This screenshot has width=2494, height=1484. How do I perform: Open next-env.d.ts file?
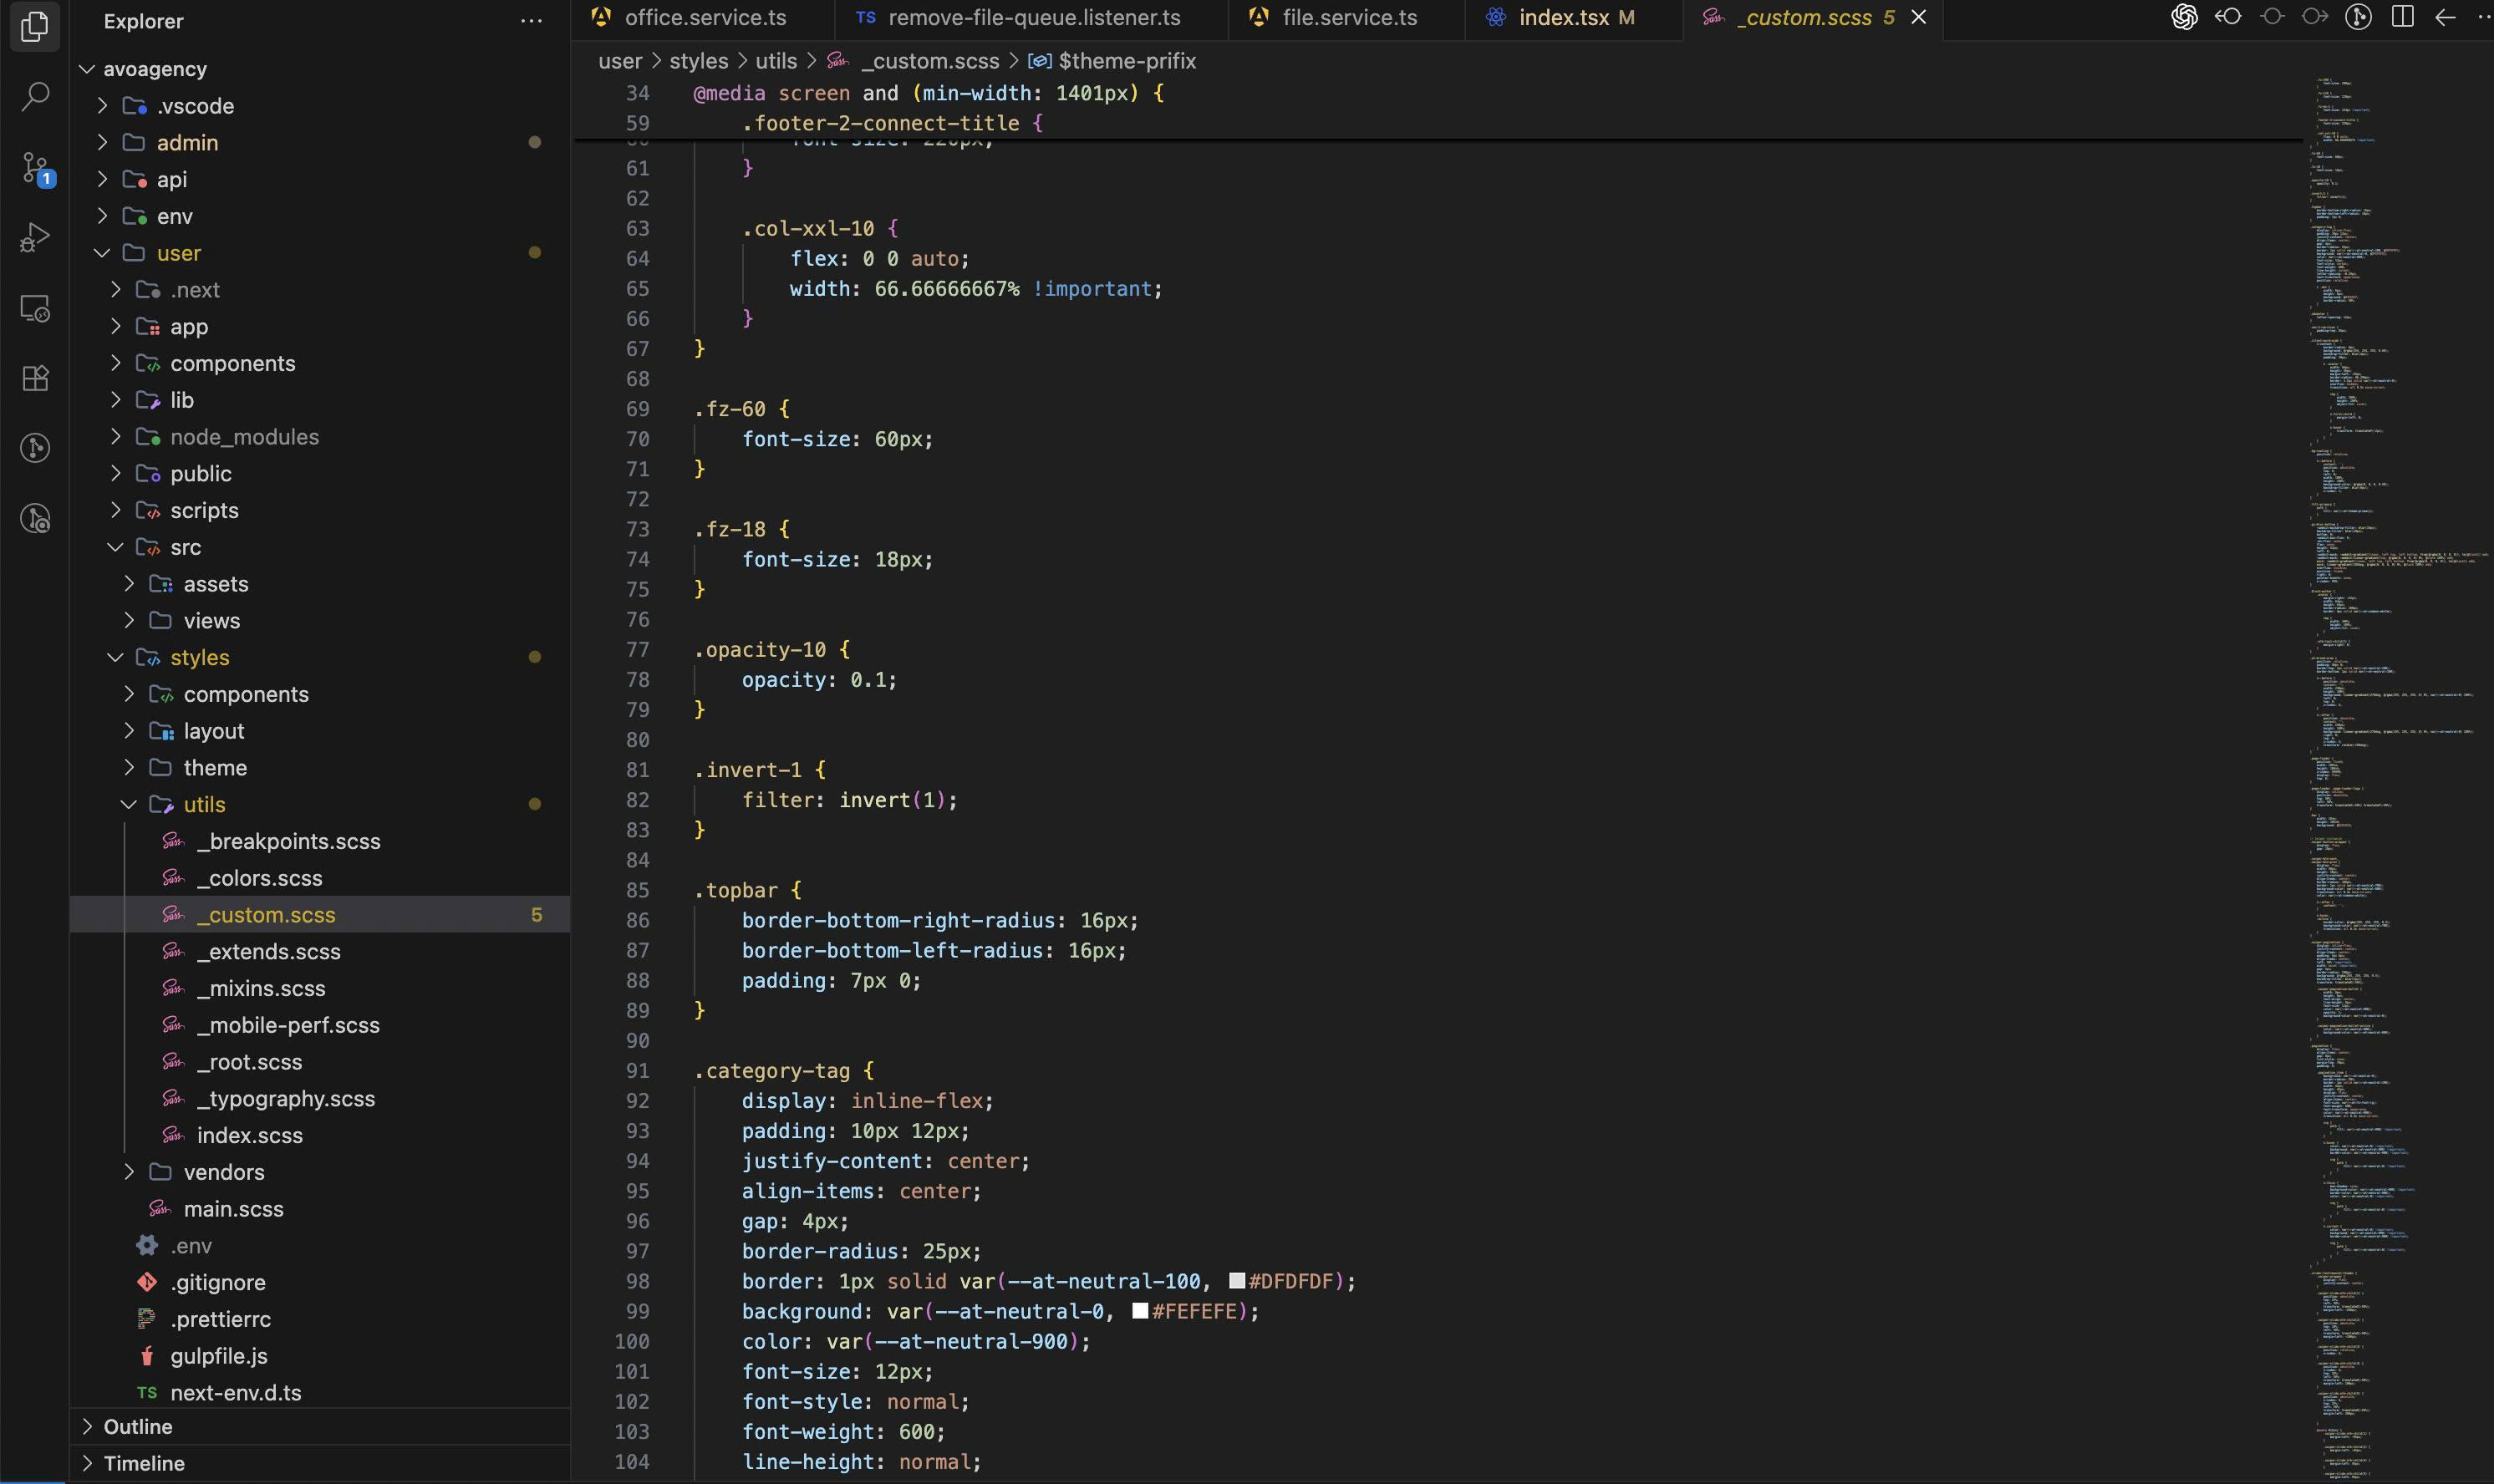[x=320, y=1392]
